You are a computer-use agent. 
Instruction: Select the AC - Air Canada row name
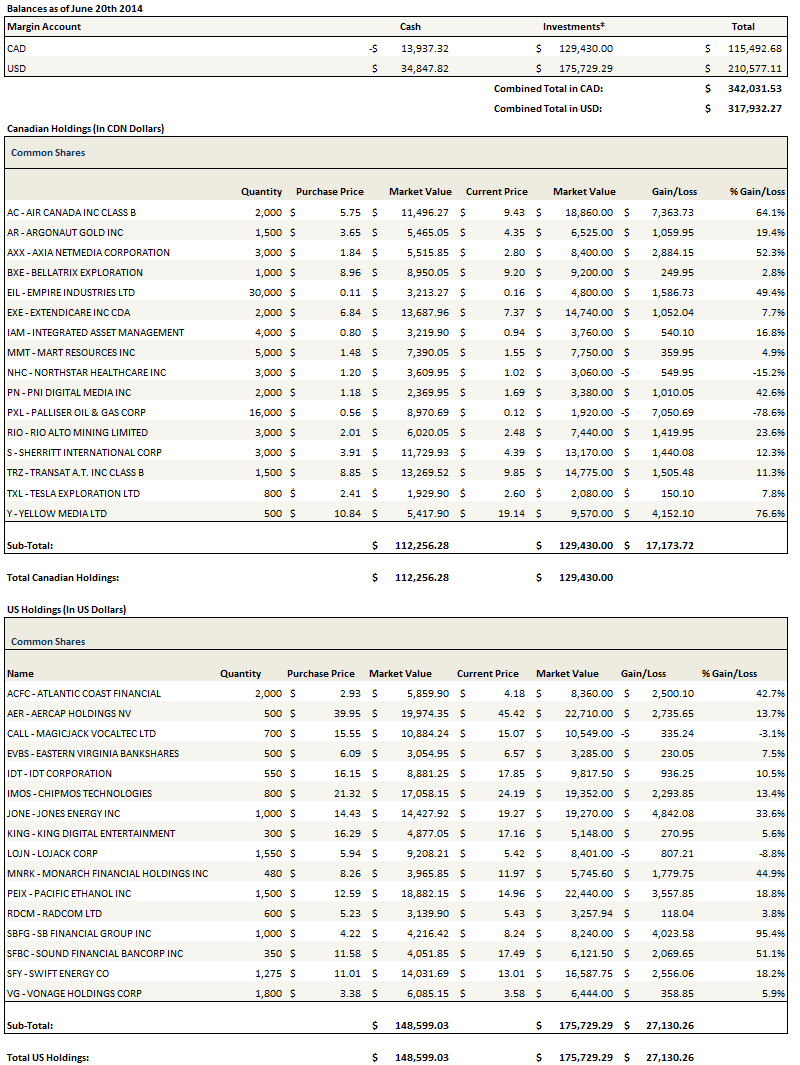(71, 212)
